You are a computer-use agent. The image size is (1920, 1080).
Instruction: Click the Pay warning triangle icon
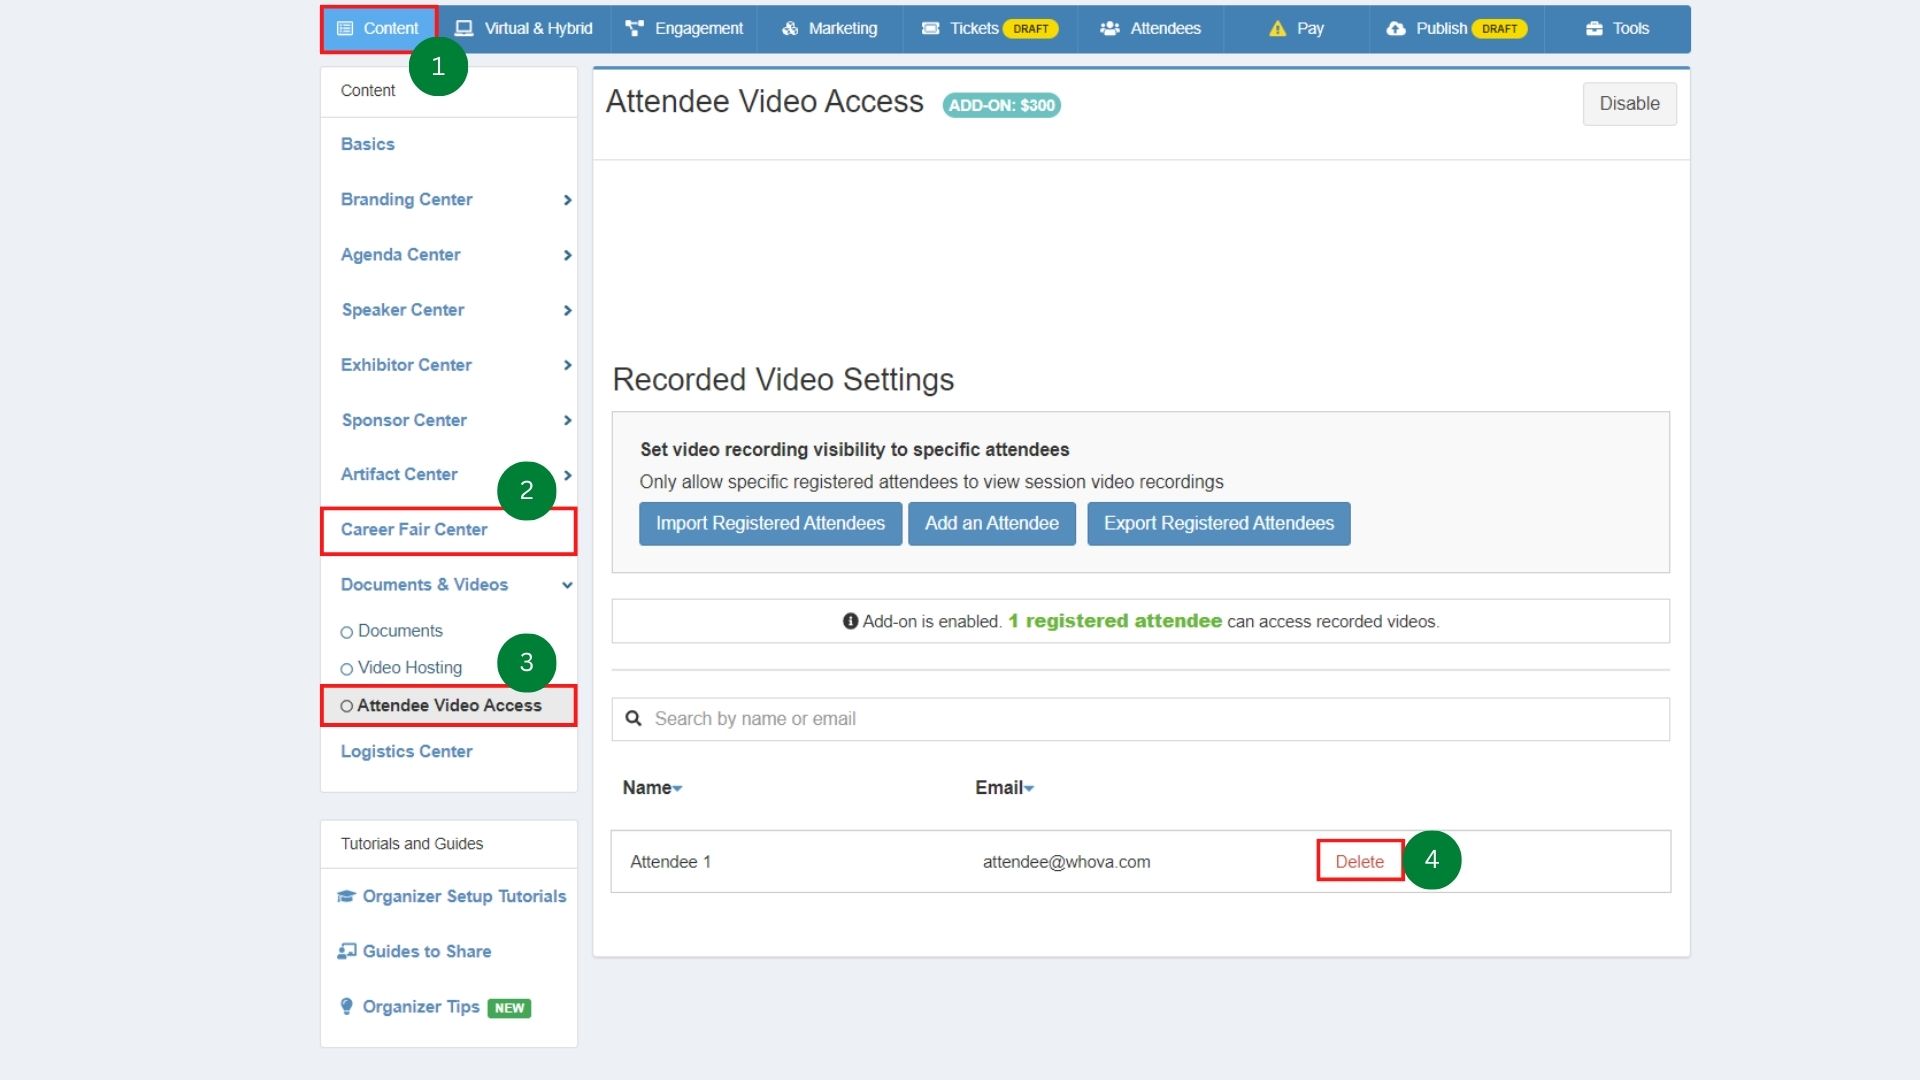tap(1277, 28)
